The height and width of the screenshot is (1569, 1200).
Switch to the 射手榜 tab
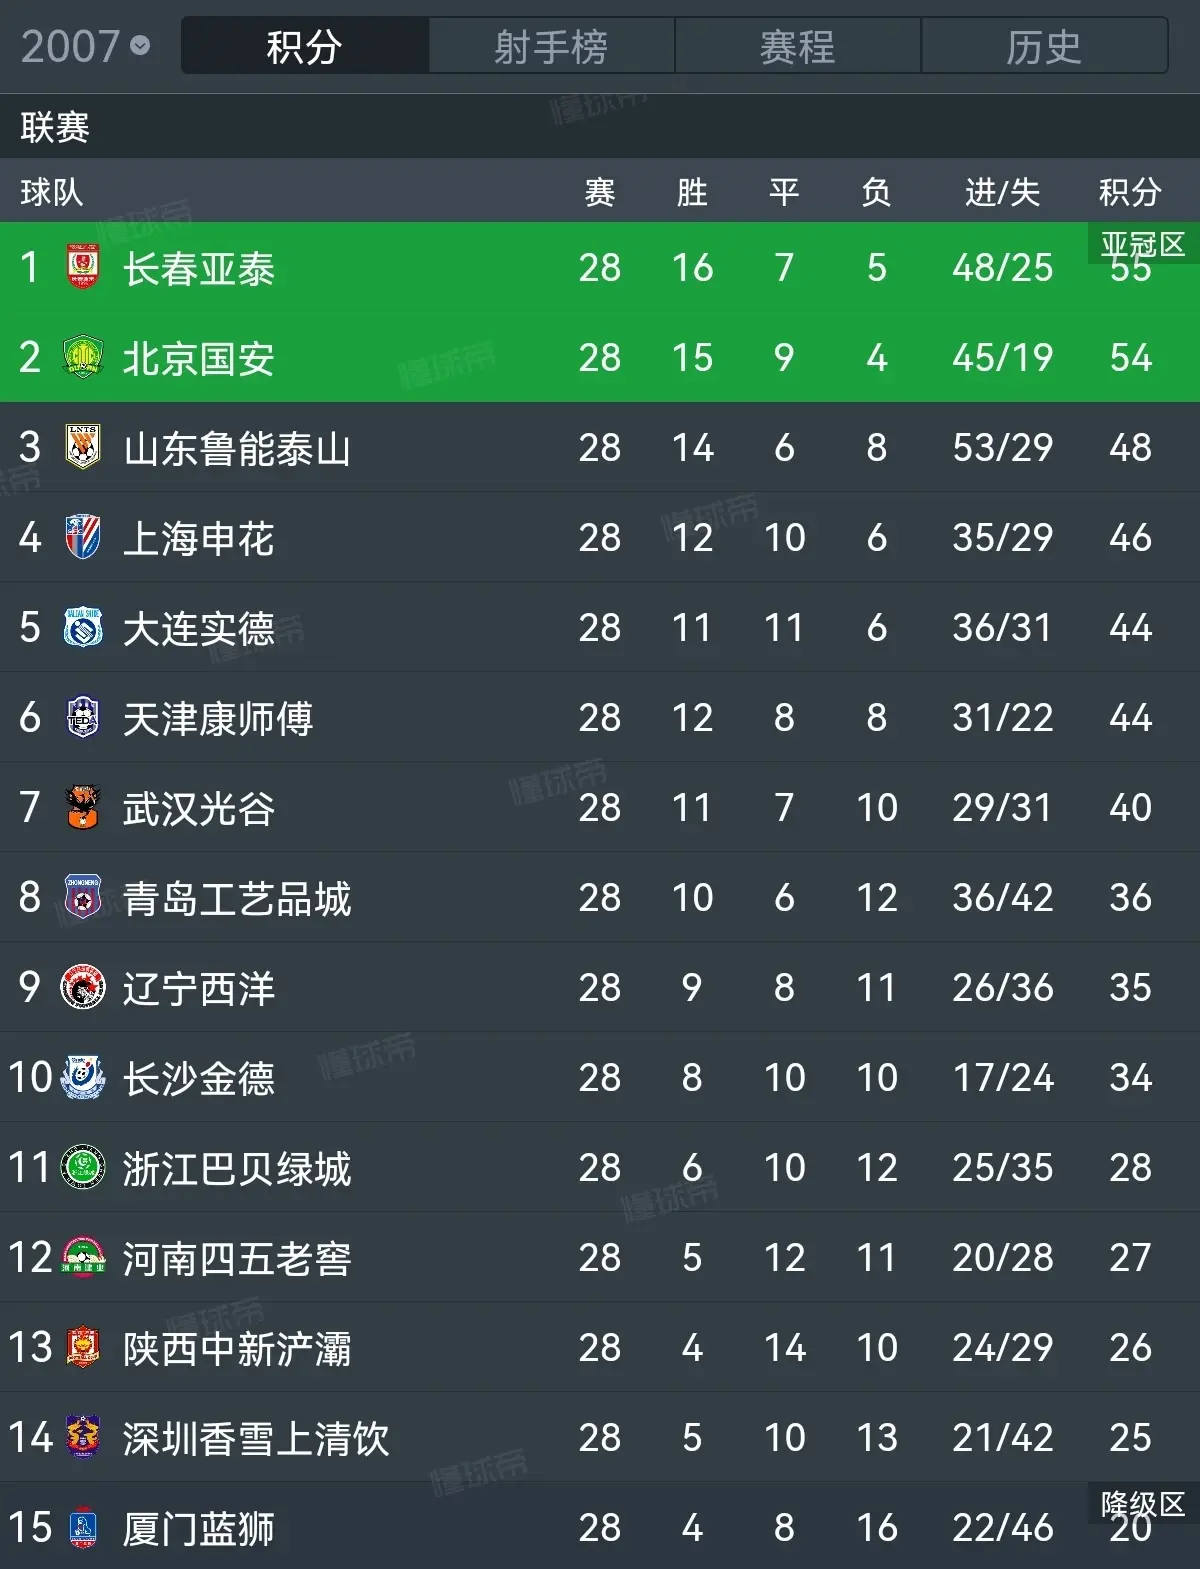pos(551,46)
